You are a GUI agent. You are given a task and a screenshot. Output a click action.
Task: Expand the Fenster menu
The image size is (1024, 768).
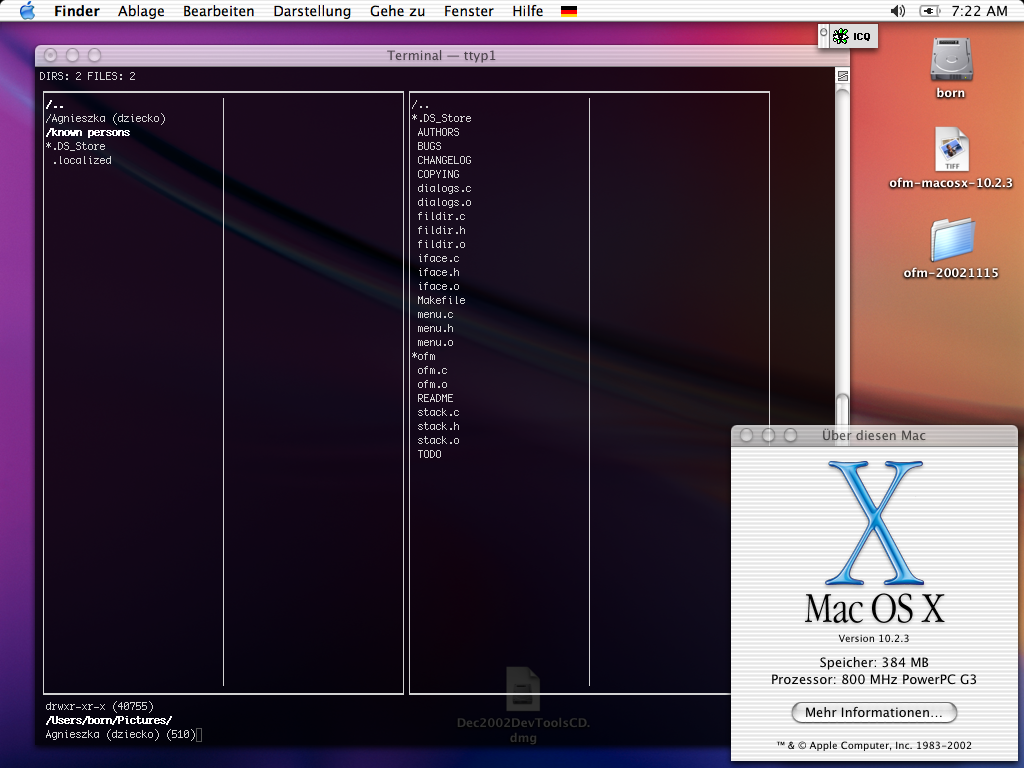[468, 11]
